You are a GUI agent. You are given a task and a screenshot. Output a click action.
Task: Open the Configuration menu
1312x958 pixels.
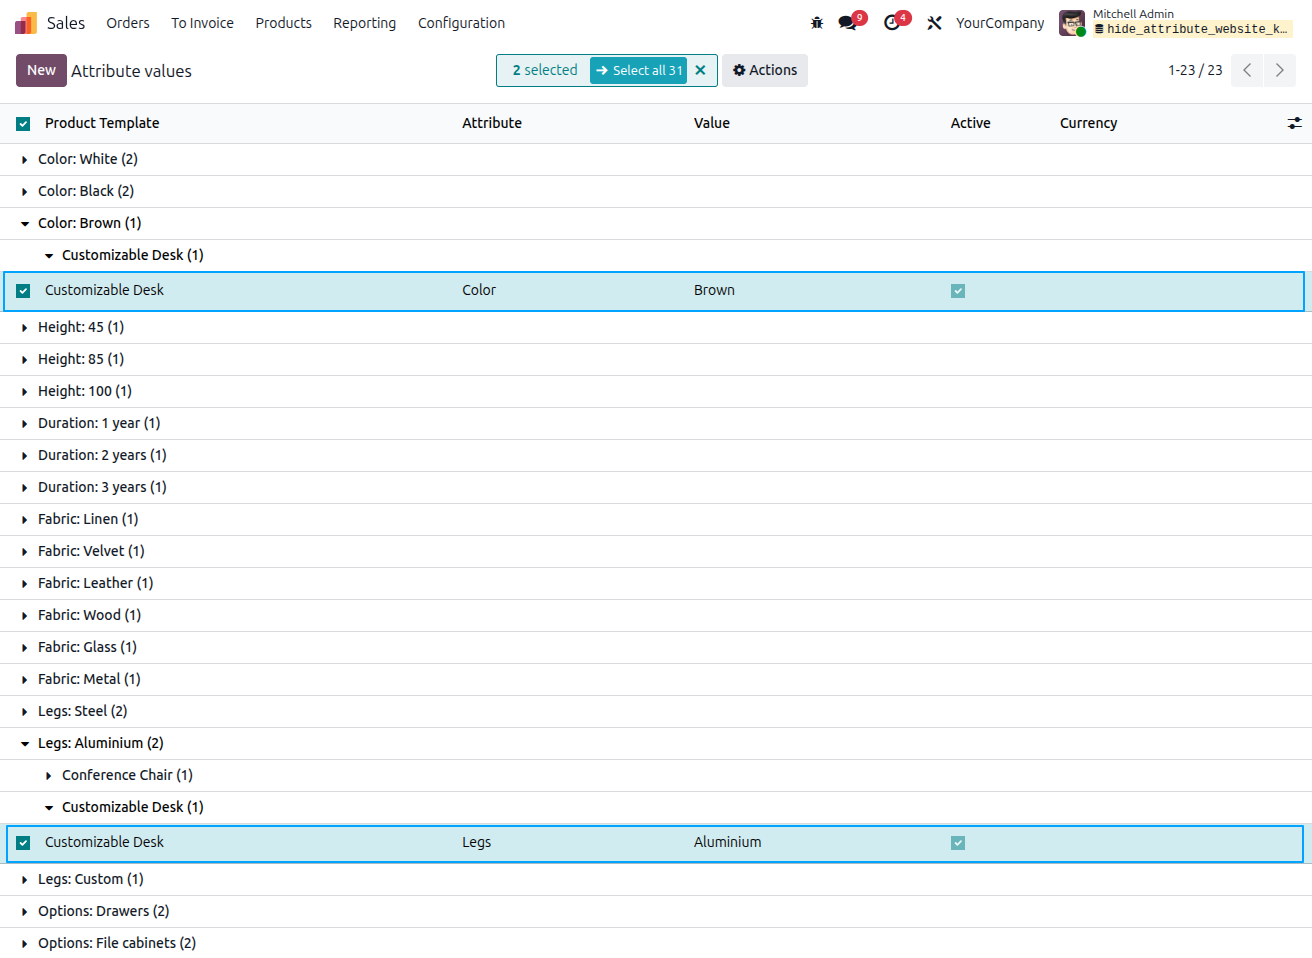[461, 23]
